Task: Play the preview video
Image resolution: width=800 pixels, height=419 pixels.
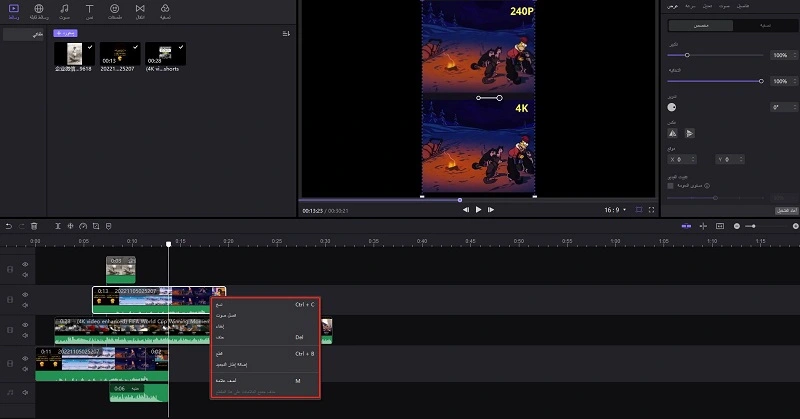Action: pyautogui.click(x=479, y=209)
